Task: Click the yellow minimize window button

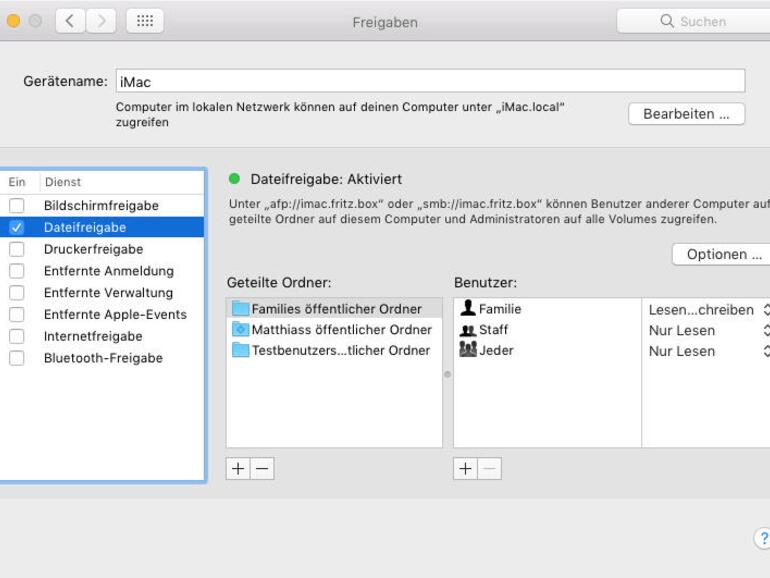Action: 13,21
